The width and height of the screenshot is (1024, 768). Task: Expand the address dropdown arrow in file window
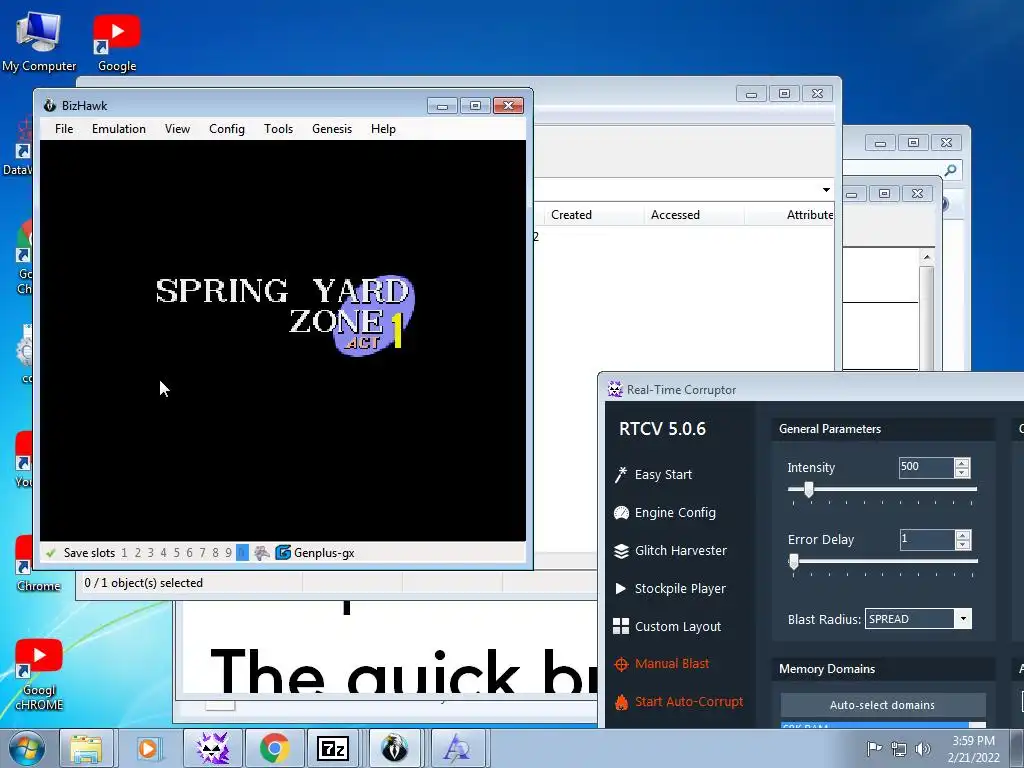pos(826,190)
